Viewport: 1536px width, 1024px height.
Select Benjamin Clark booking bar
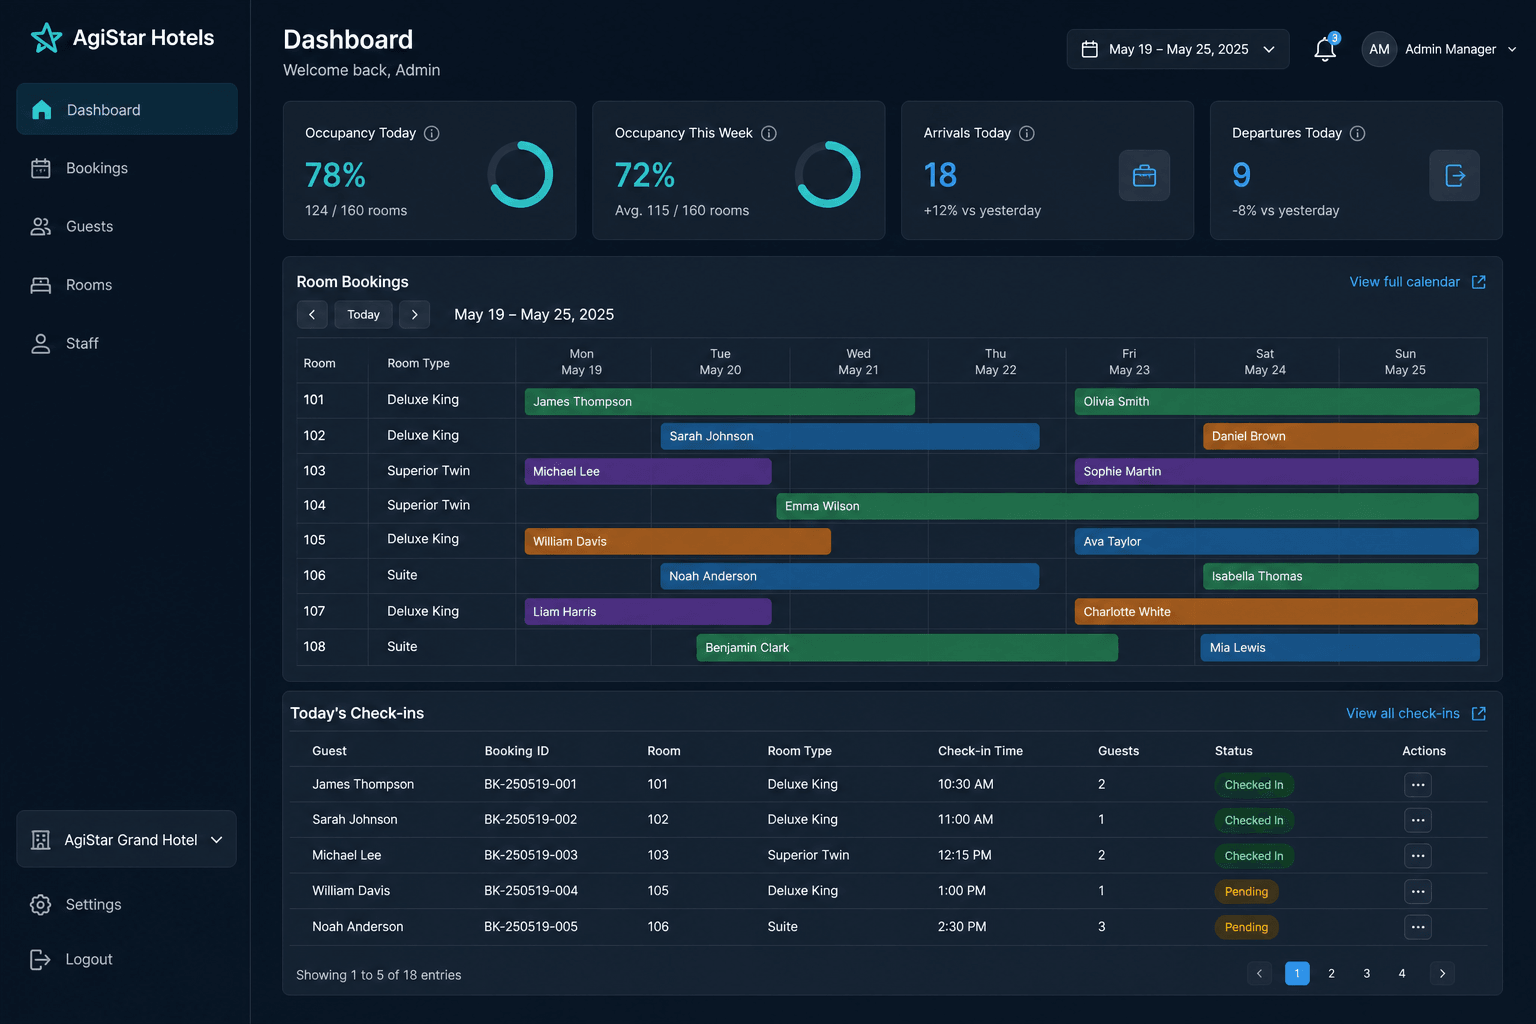(907, 647)
